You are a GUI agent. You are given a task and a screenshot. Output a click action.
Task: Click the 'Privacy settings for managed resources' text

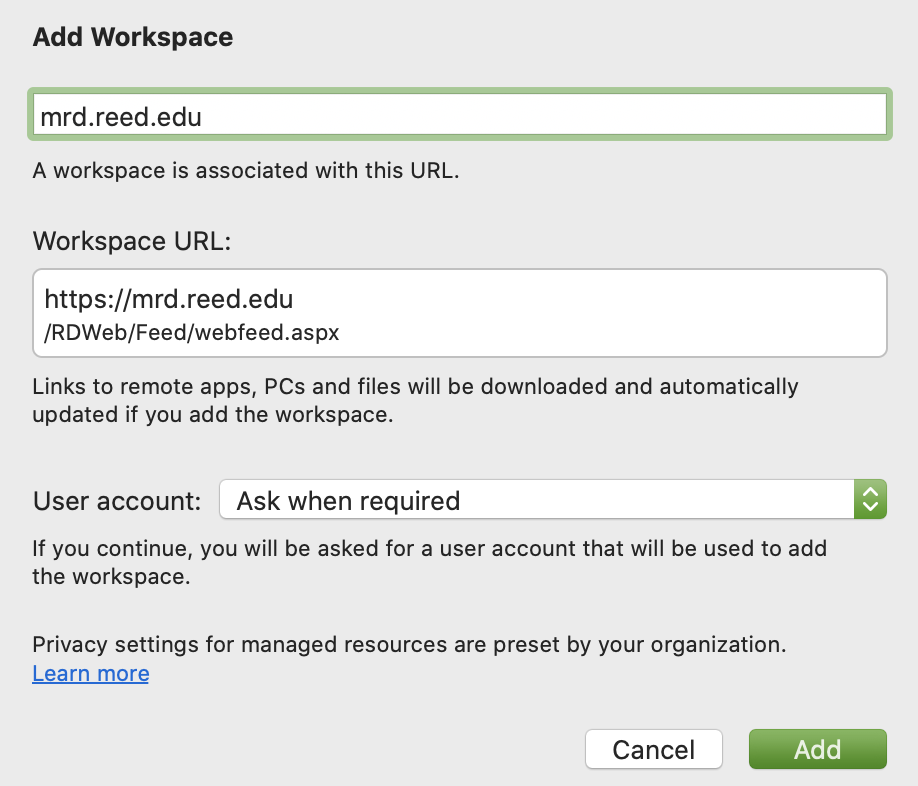click(x=409, y=644)
